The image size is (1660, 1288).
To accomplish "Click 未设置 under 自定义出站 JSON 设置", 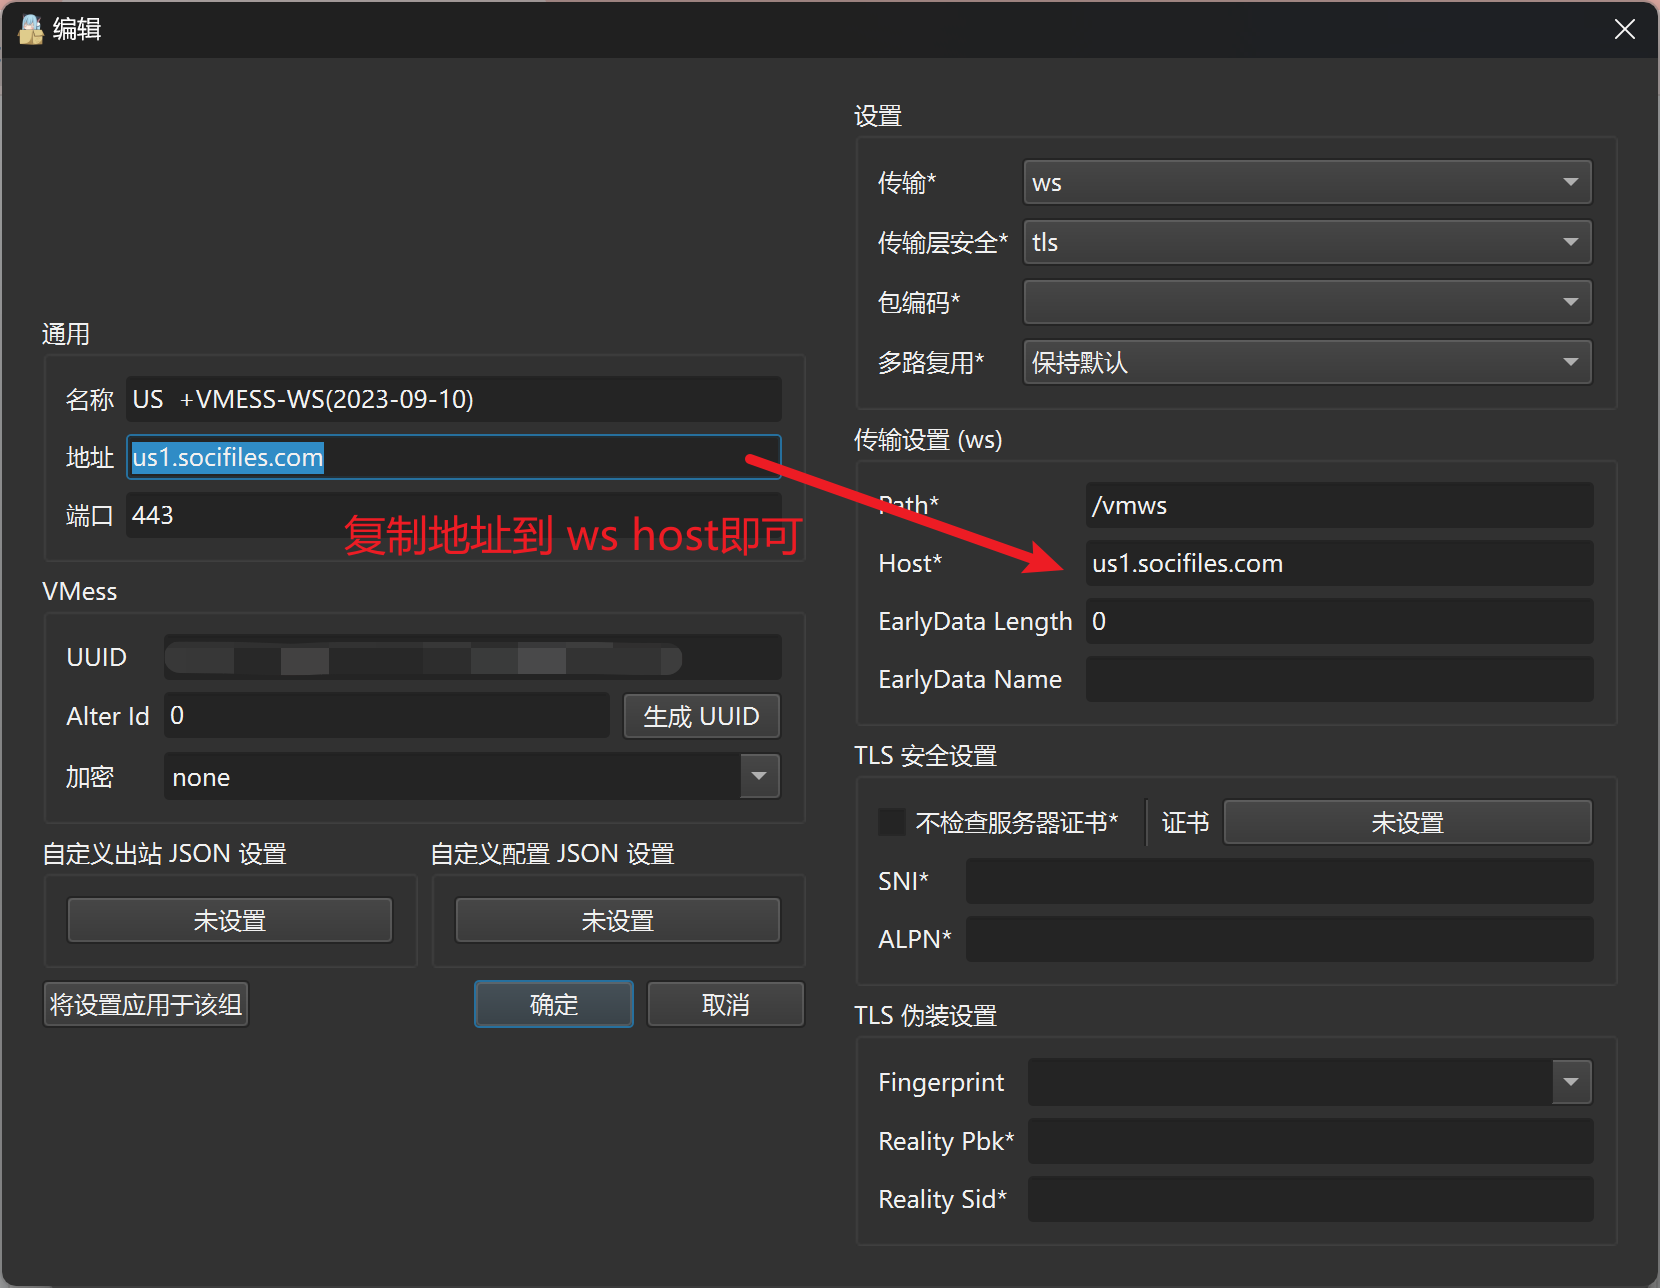I will (x=229, y=920).
